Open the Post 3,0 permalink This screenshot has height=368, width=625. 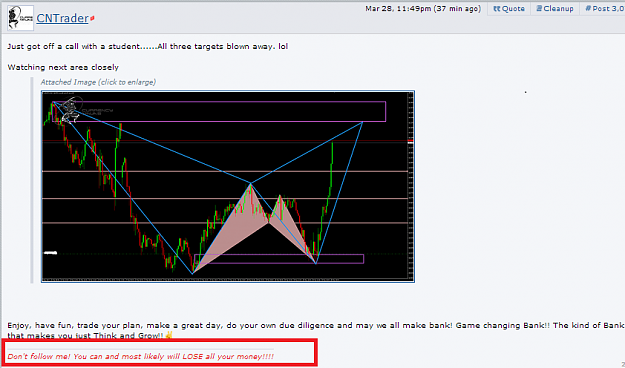pos(605,8)
